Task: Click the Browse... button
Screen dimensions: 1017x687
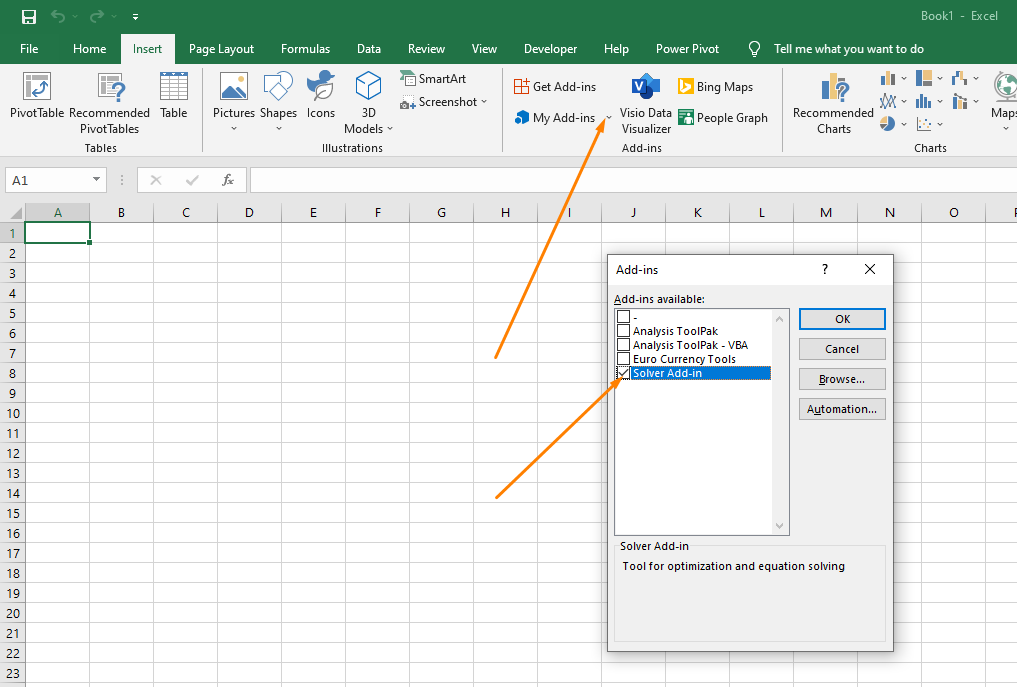Action: click(842, 379)
